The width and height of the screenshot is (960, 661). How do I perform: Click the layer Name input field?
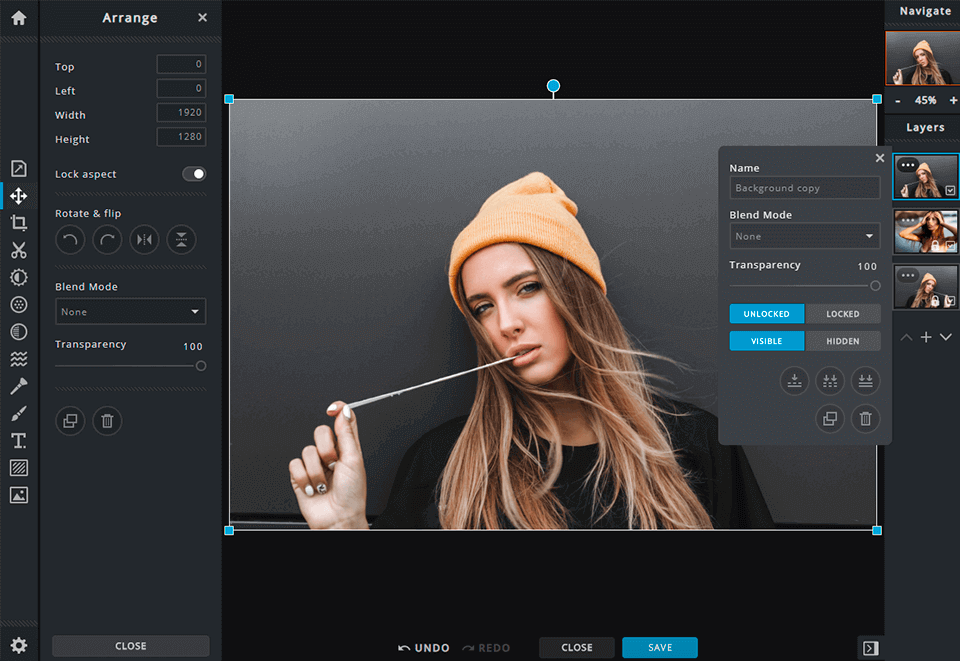pos(804,188)
